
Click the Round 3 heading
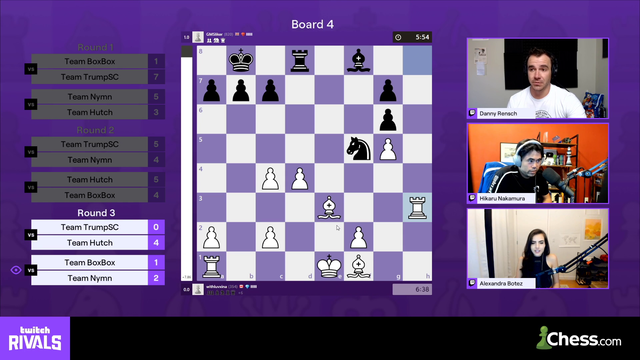pyautogui.click(x=96, y=213)
